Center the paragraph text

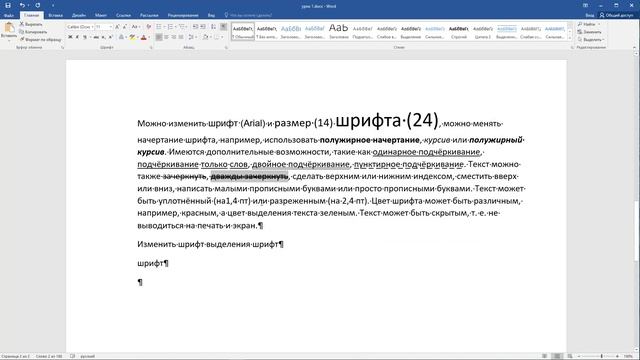pos(166,37)
